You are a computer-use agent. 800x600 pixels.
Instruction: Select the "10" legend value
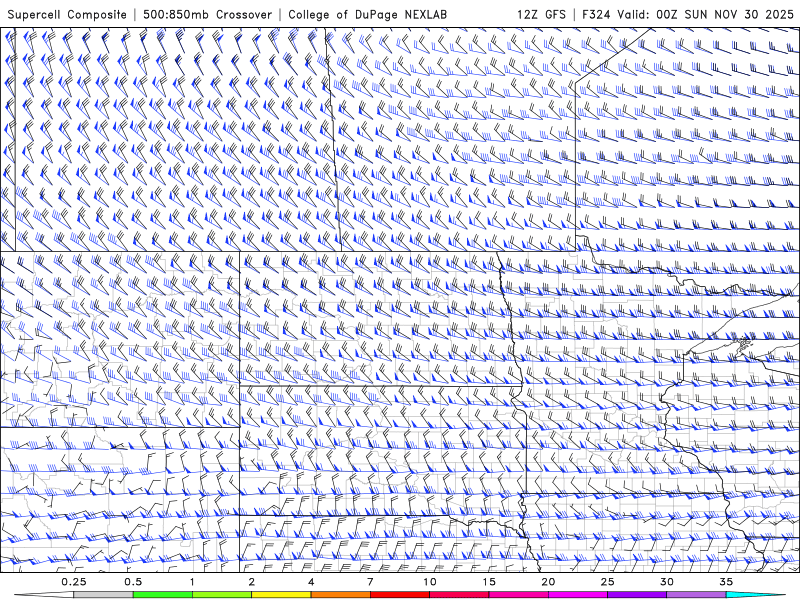[x=430, y=582]
